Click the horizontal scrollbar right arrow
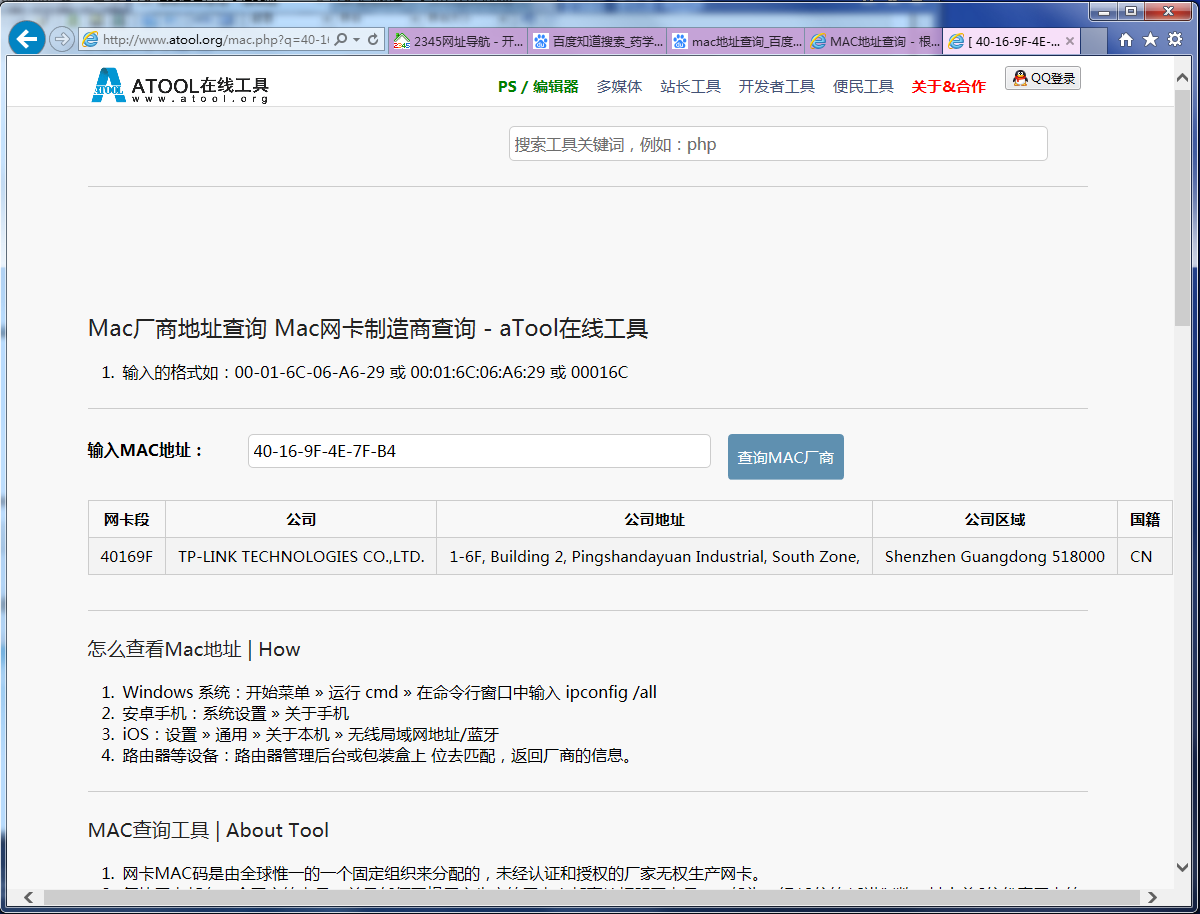This screenshot has width=1200, height=914. (x=1153, y=897)
